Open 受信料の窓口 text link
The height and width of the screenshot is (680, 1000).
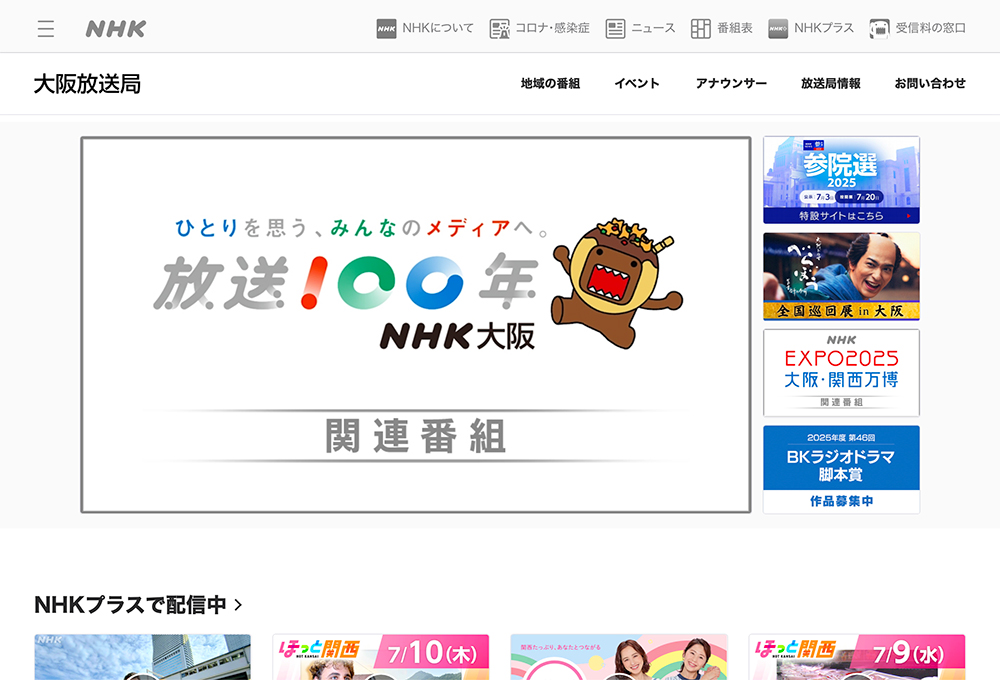930,28
